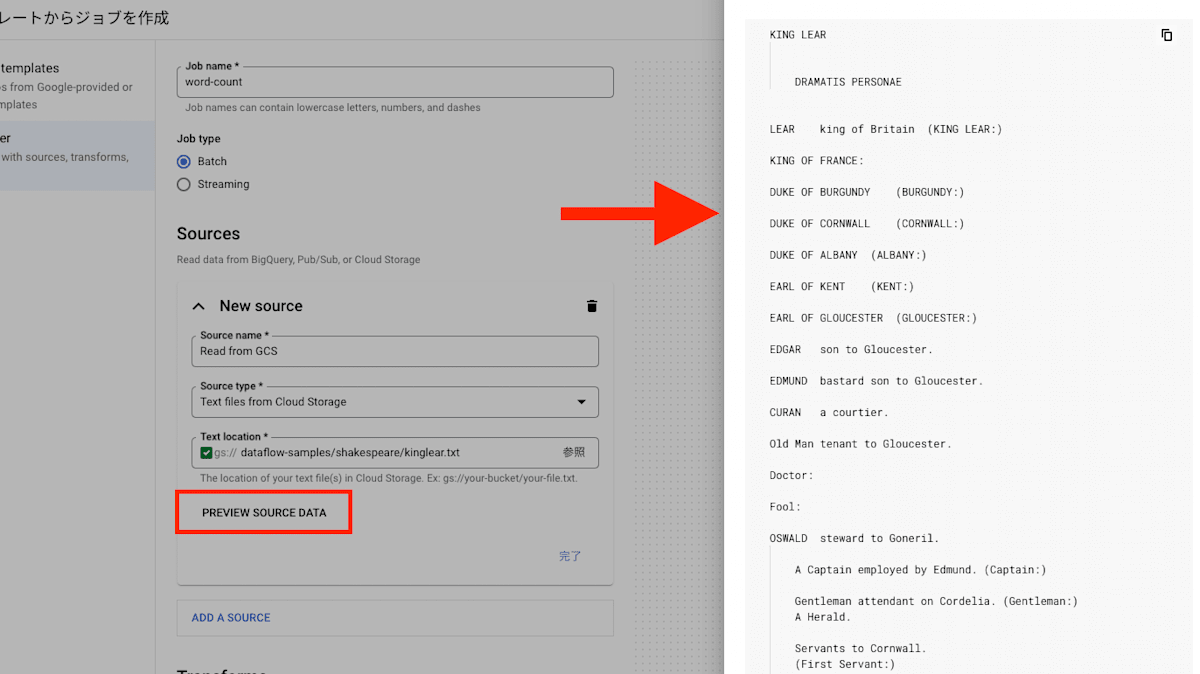
Task: Select the 'DUKE OF BURGUNDY' line
Action: point(867,192)
